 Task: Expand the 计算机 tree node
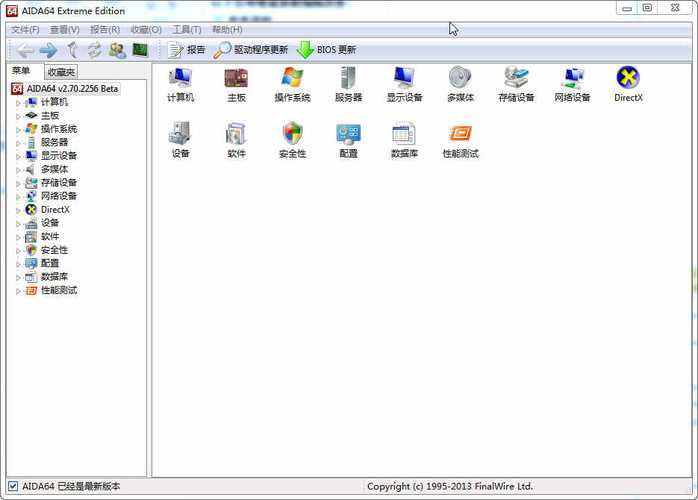[18, 103]
